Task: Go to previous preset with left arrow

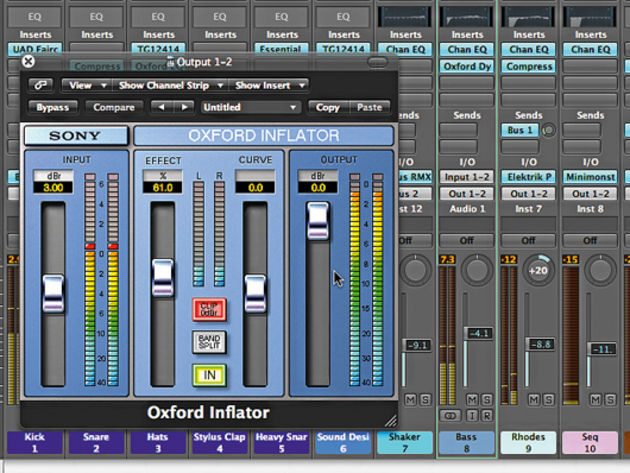Action: click(x=162, y=107)
